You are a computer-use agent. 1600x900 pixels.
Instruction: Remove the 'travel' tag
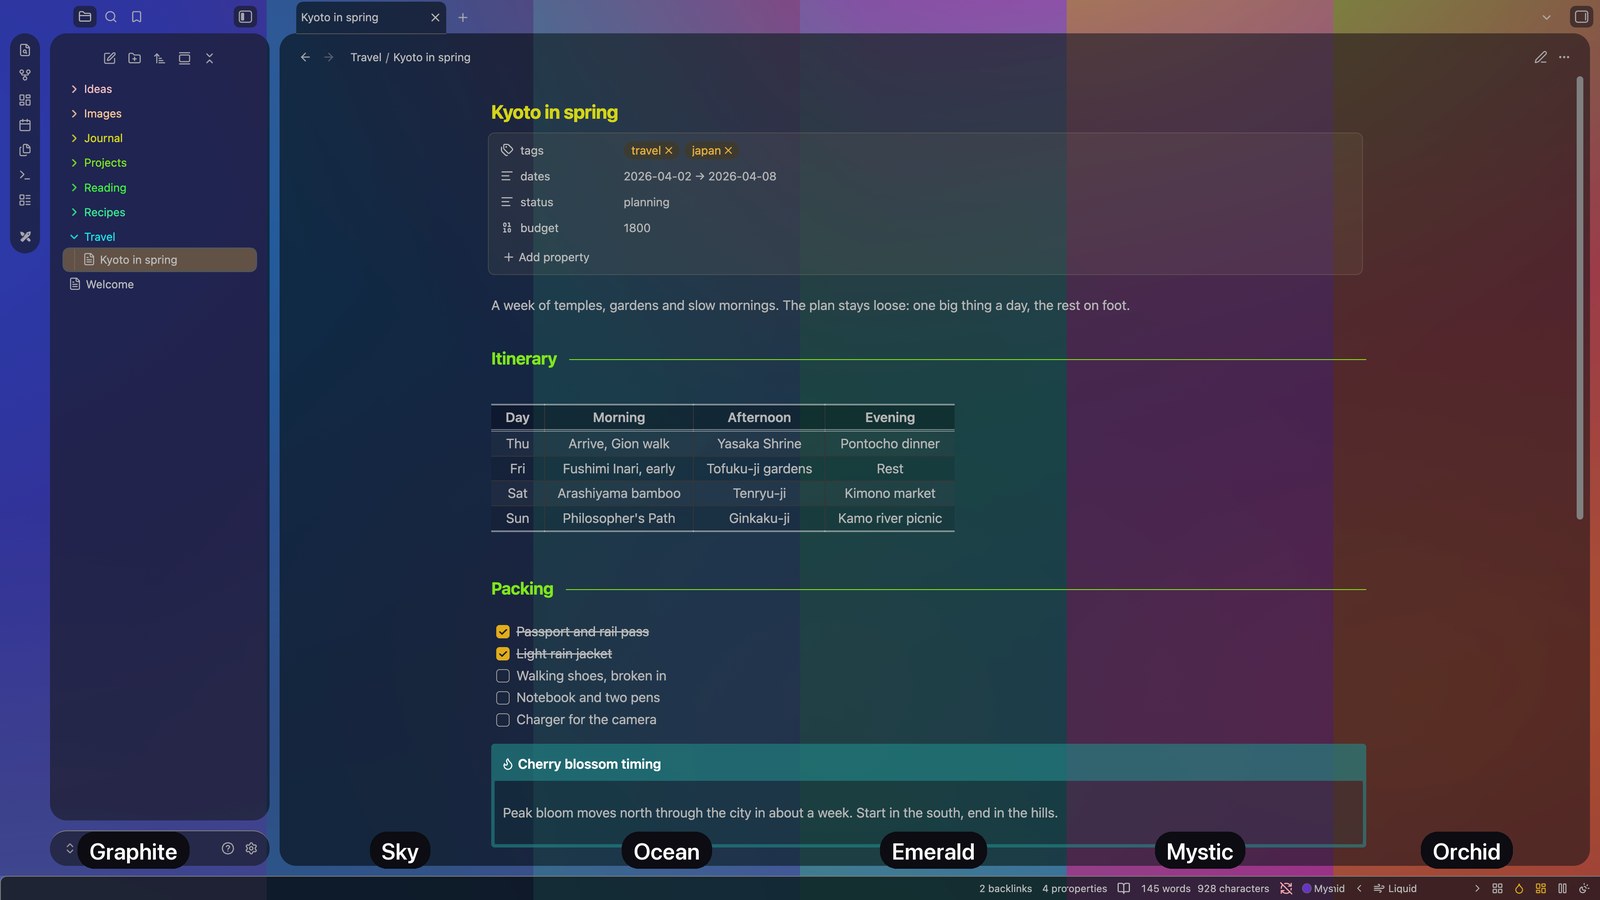point(669,151)
